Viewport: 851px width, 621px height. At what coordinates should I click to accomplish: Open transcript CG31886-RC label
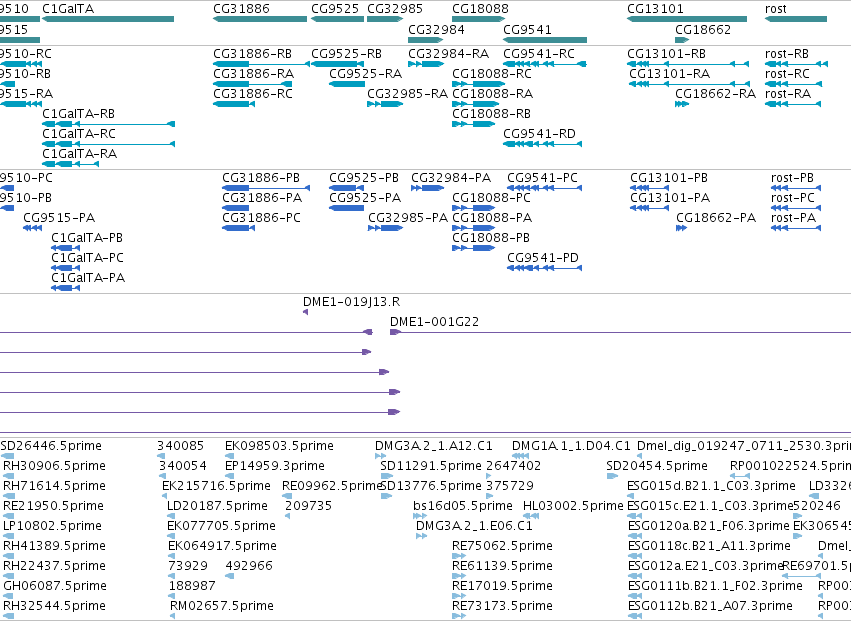[253, 94]
